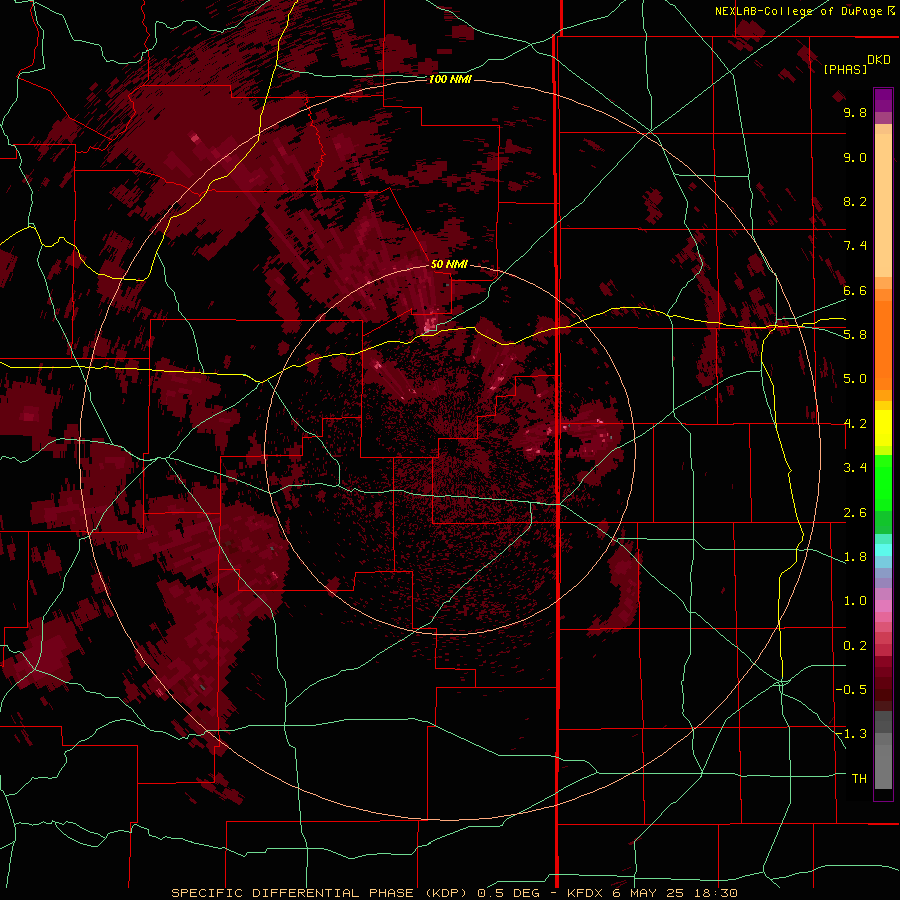This screenshot has width=900, height=900.
Task: Click the 9.0 value on color scale
Action: [855, 157]
